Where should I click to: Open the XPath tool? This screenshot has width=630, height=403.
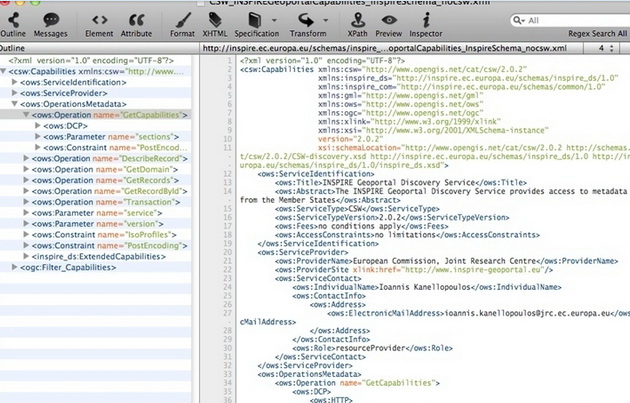[356, 21]
